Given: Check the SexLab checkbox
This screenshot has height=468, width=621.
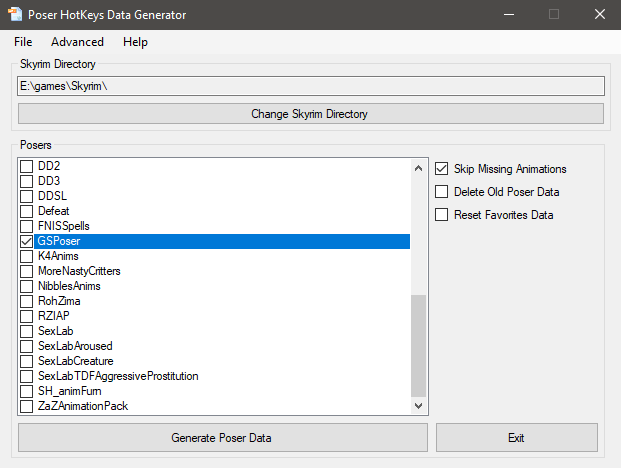Looking at the screenshot, I should [x=27, y=331].
